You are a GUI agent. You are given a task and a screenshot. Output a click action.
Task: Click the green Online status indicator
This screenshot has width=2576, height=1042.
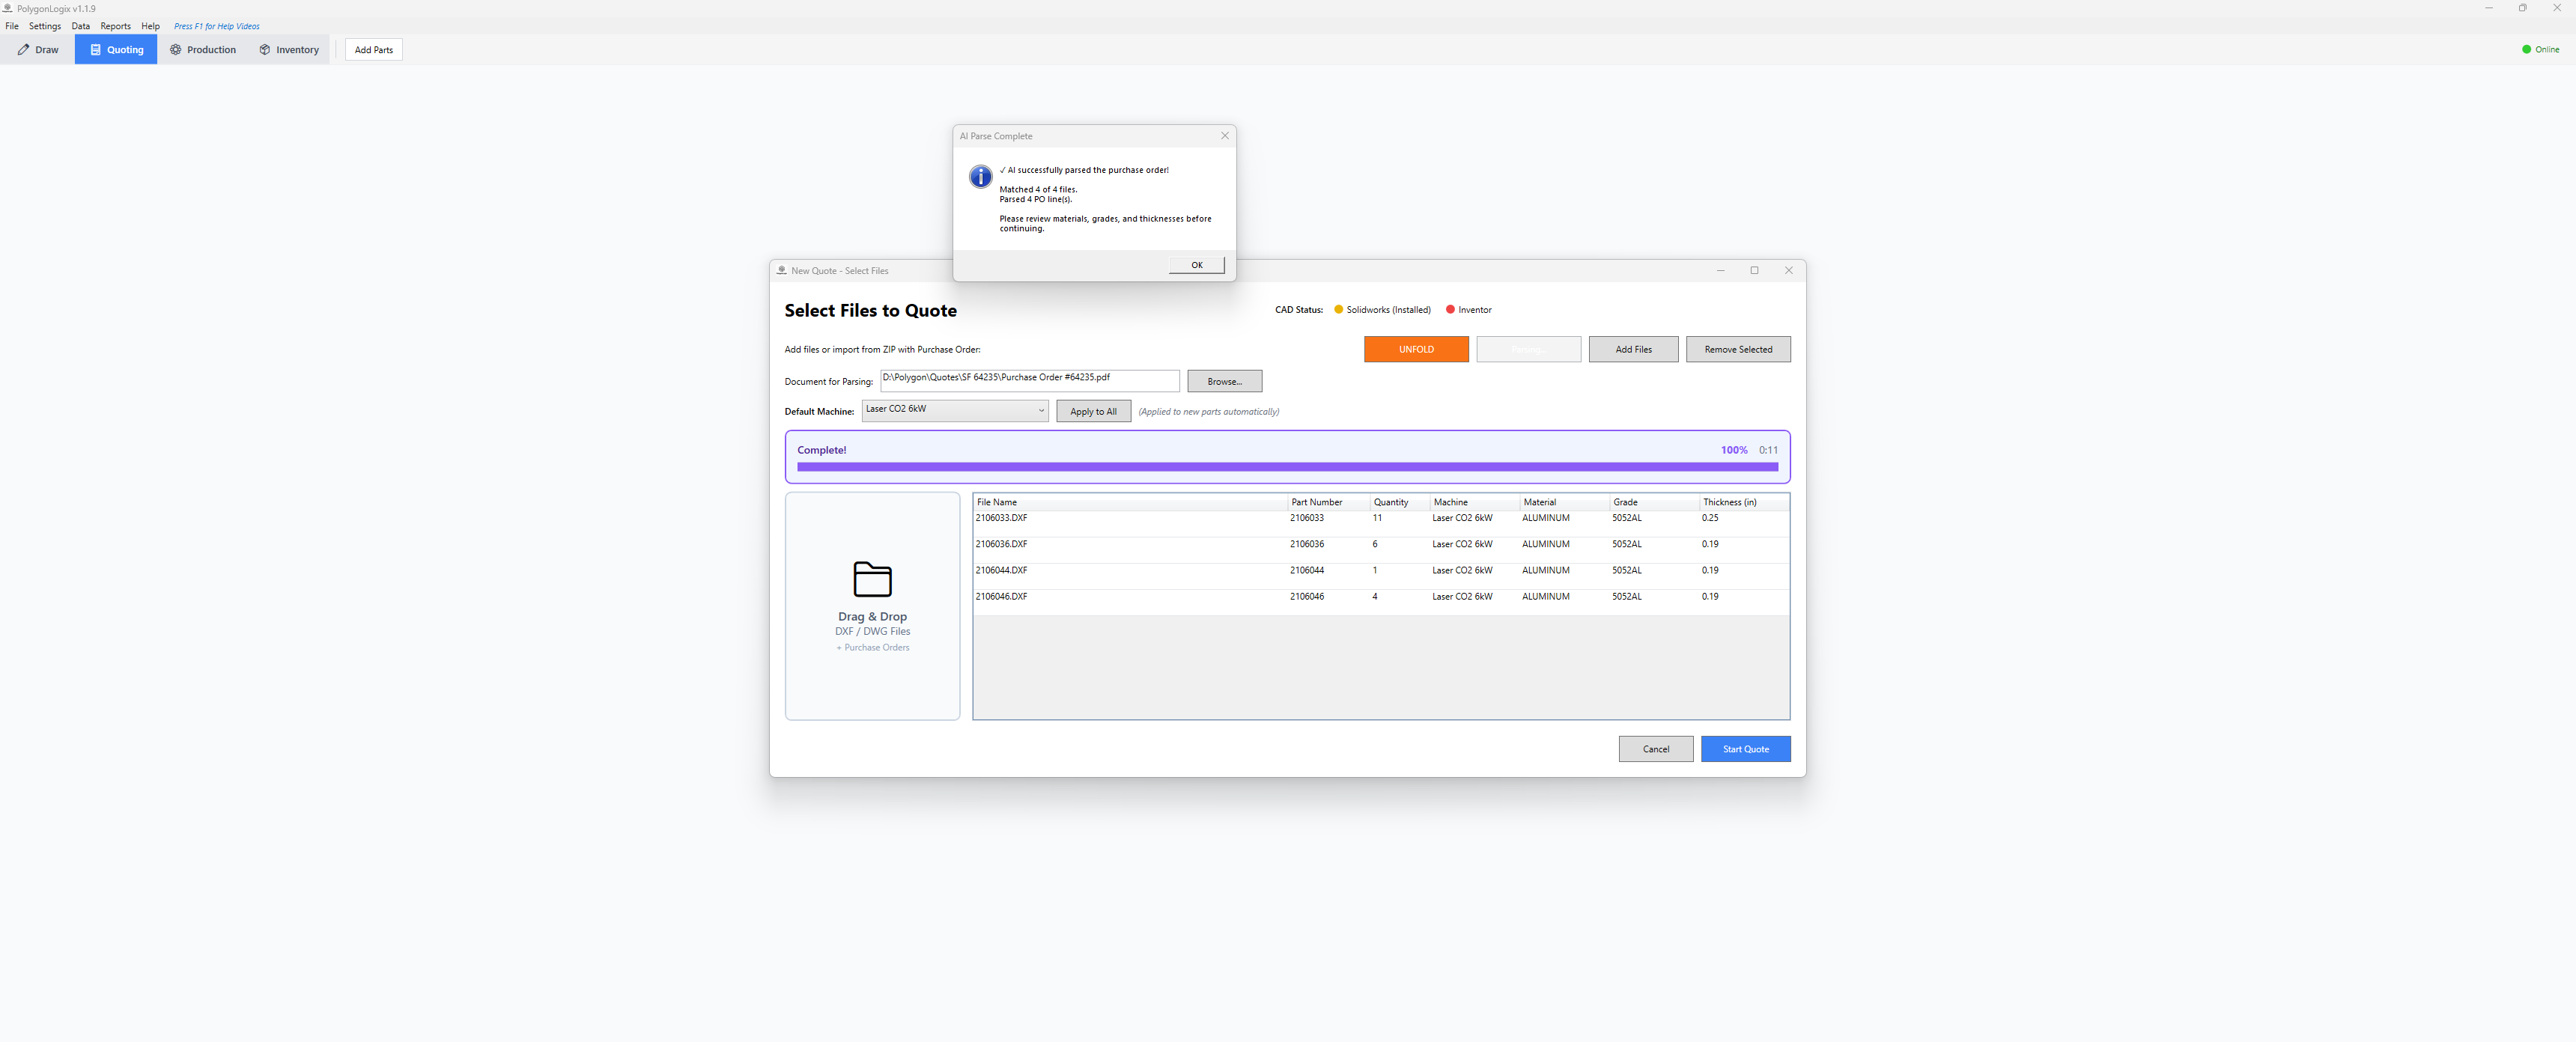[x=2526, y=50]
